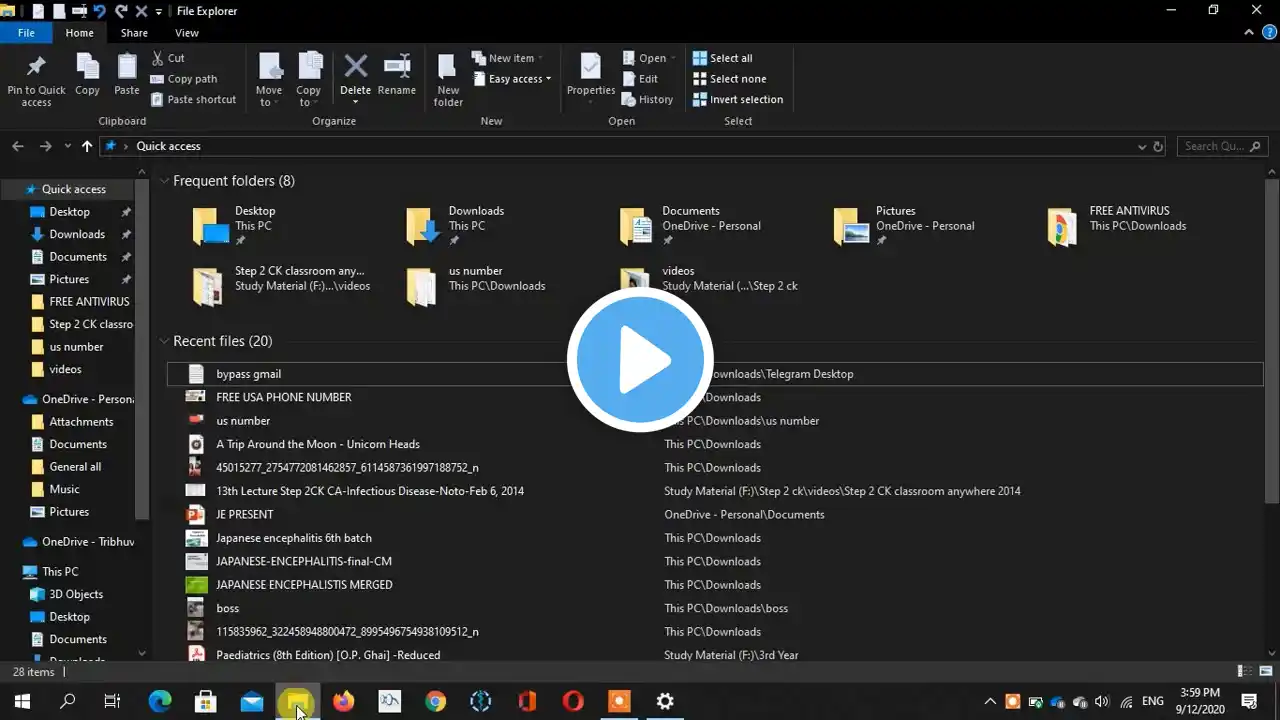Collapse the Recent files section
Screen dimensions: 1280x720
[x=164, y=341]
